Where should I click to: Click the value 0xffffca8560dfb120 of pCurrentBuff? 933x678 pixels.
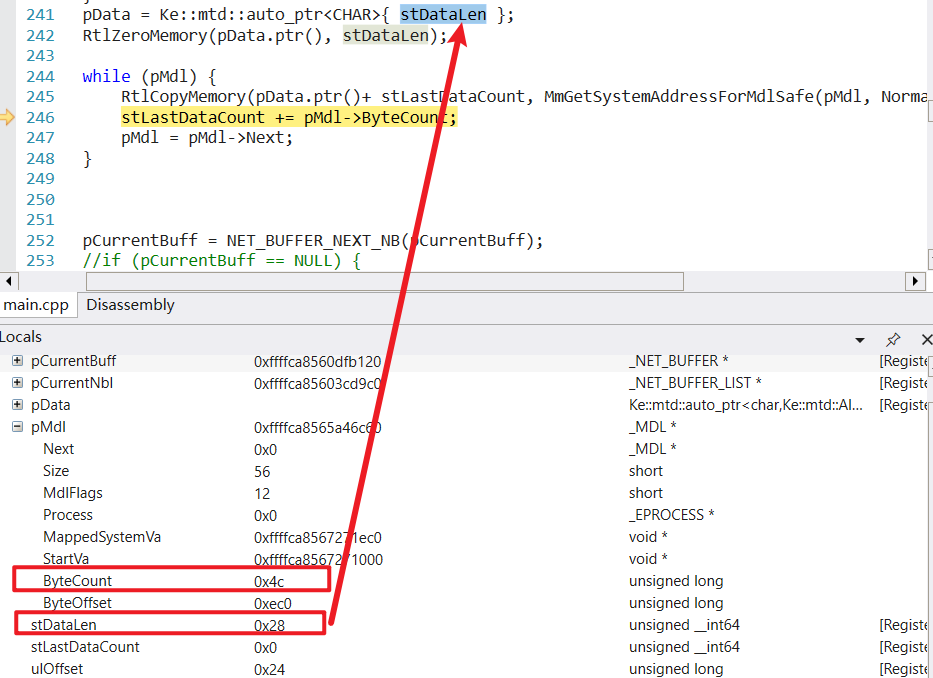click(317, 361)
